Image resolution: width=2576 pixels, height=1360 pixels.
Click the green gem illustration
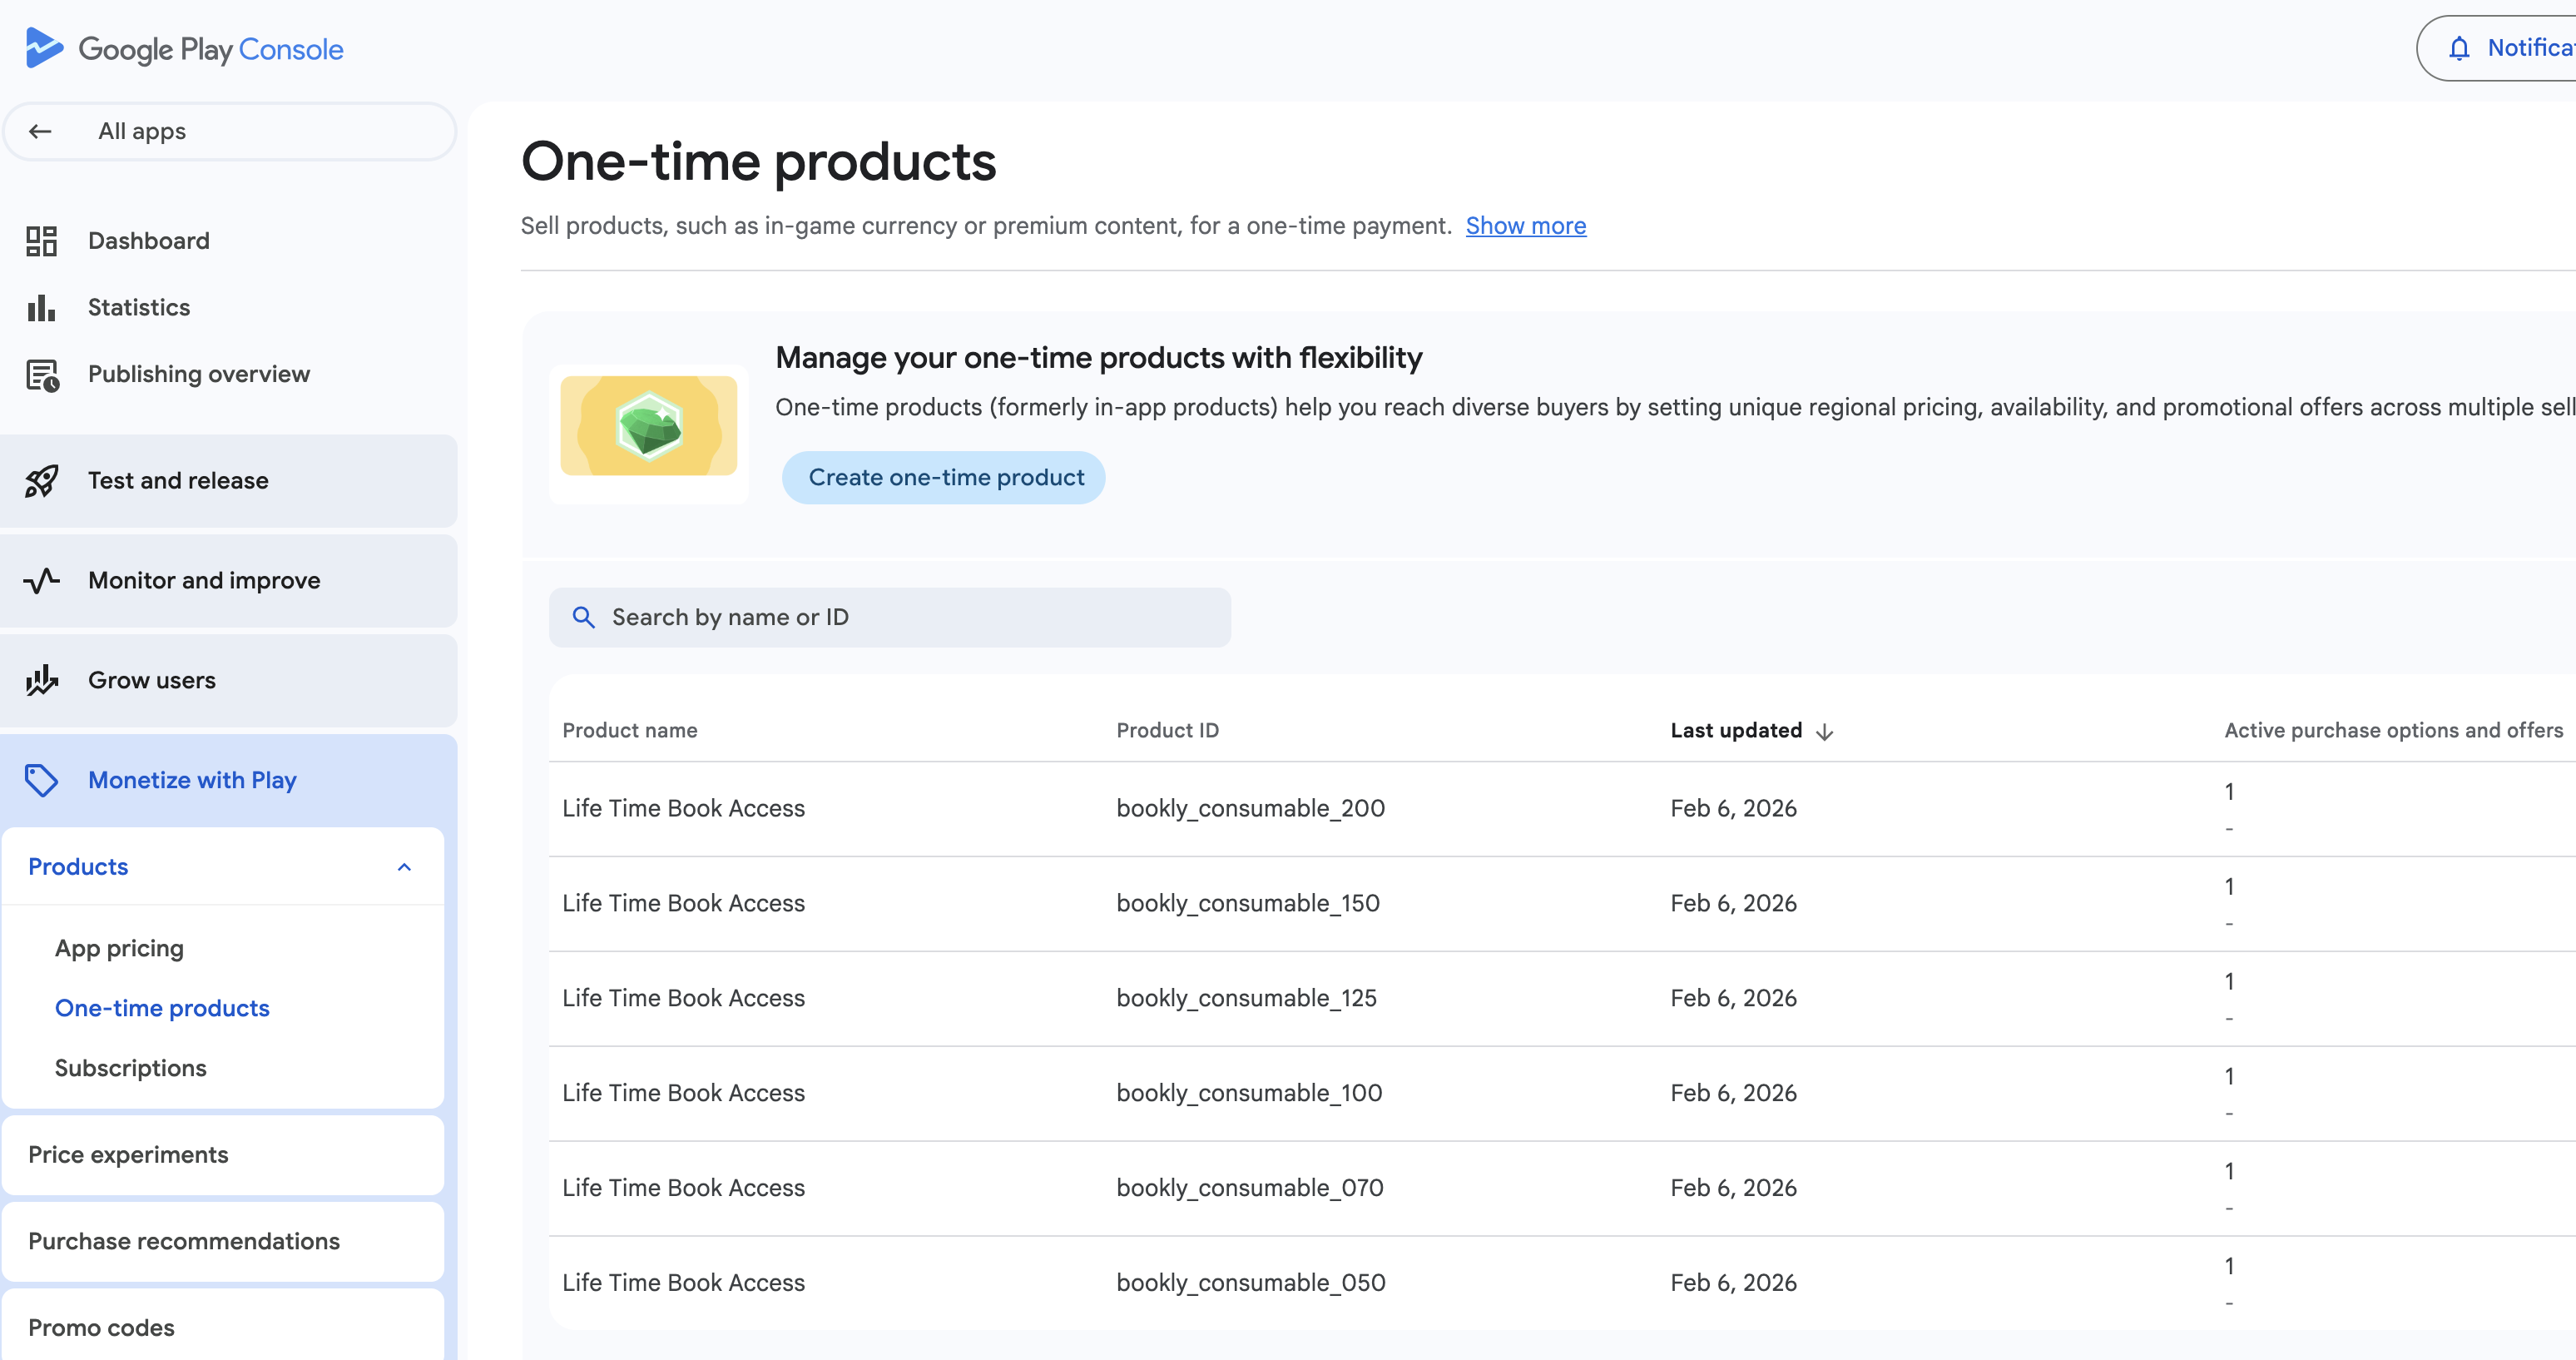[x=648, y=425]
